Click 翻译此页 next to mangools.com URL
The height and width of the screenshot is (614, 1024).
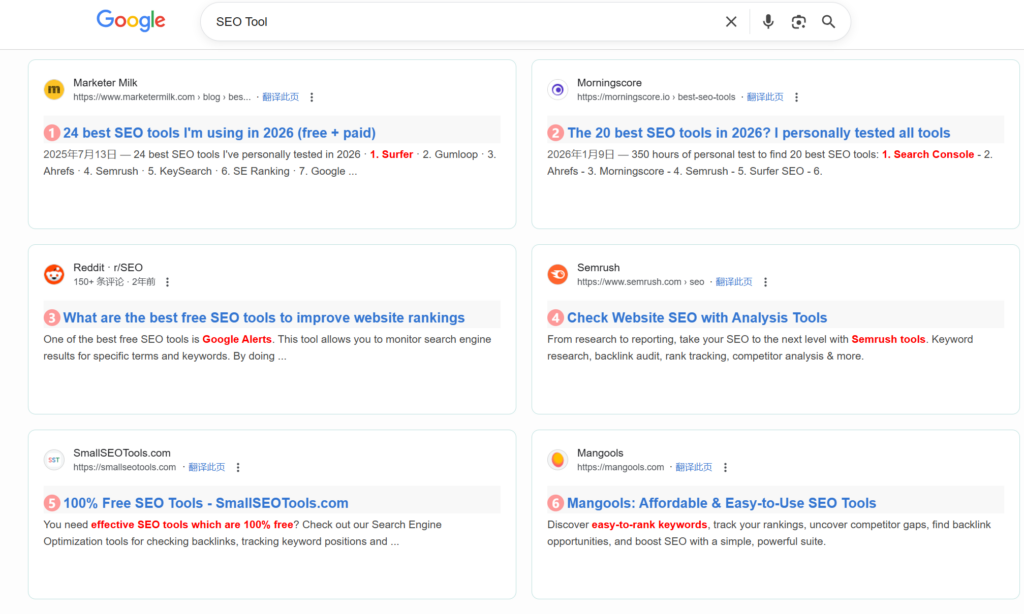click(694, 467)
